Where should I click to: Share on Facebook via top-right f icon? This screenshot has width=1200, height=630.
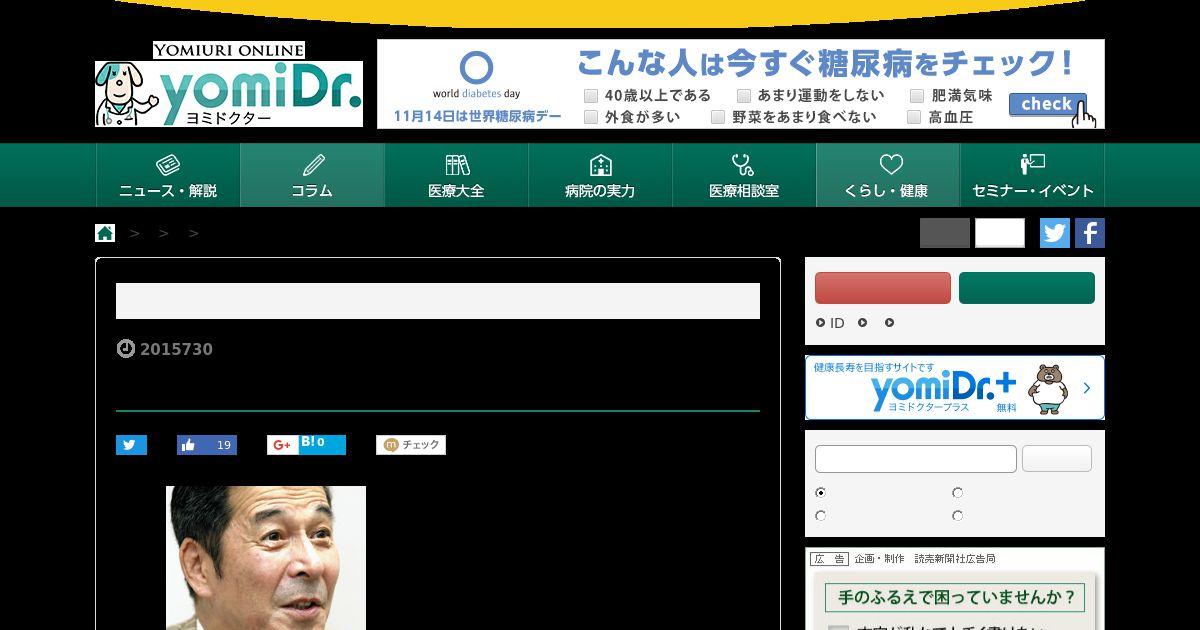[x=1089, y=233]
